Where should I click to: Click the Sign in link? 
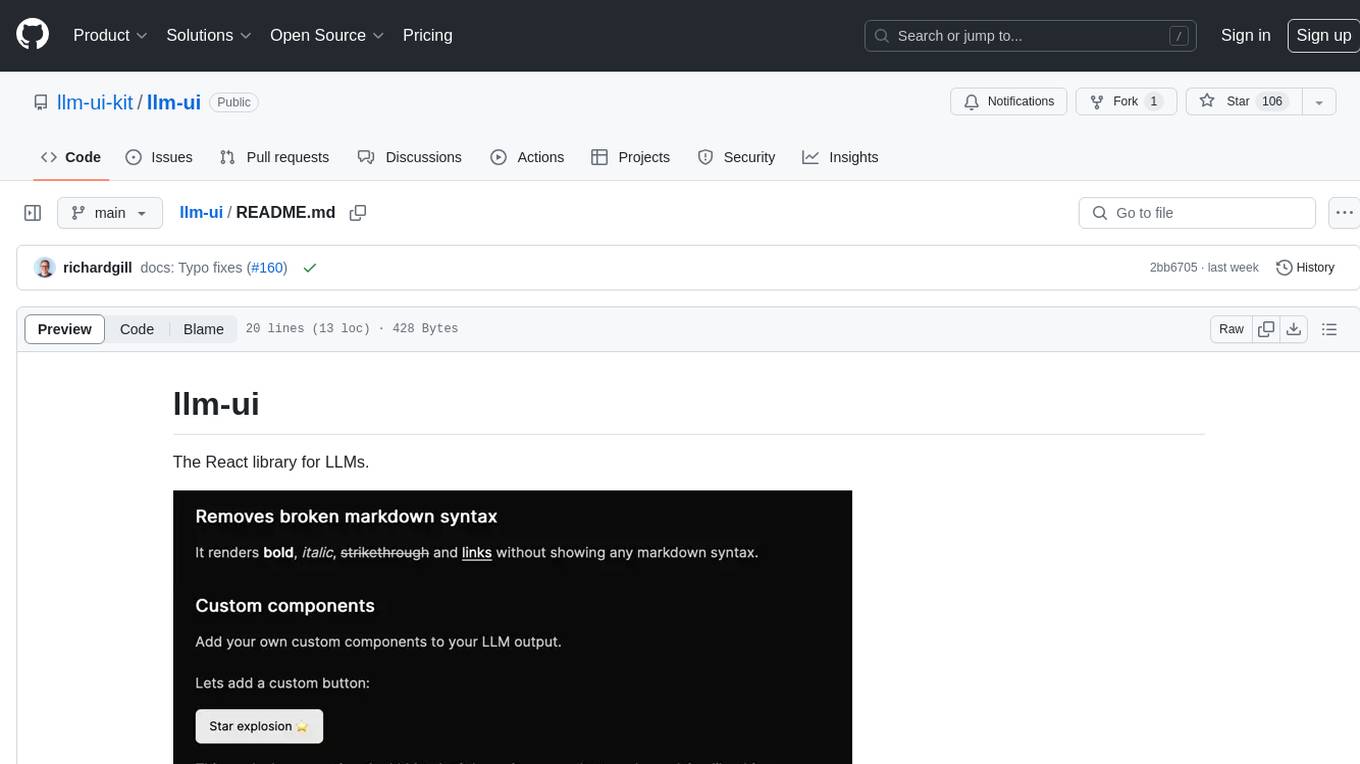[1245, 35]
